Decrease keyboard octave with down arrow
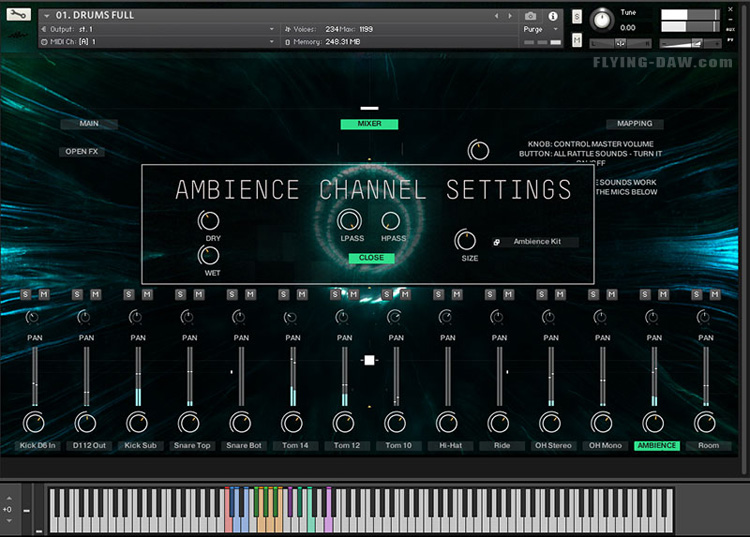 tap(9, 521)
